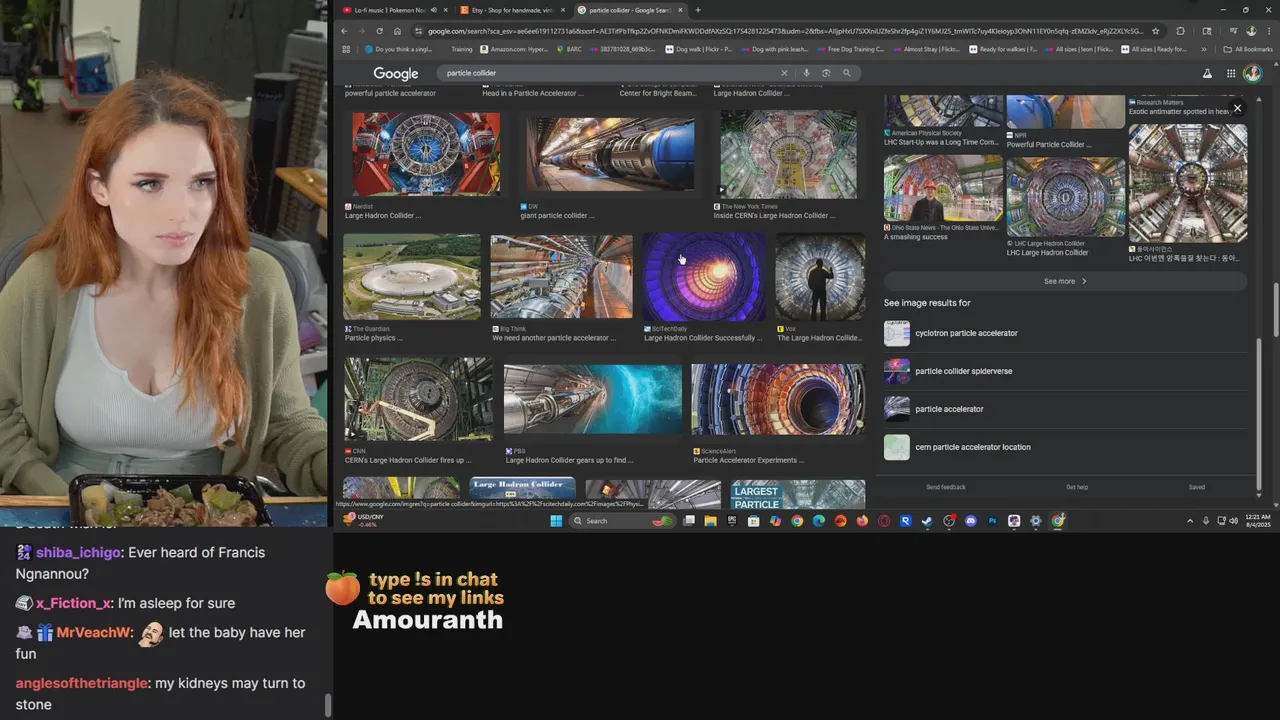This screenshot has height=720, width=1280.
Task: Open taskbar clock showing 12:21 AM
Action: click(x=1256, y=521)
